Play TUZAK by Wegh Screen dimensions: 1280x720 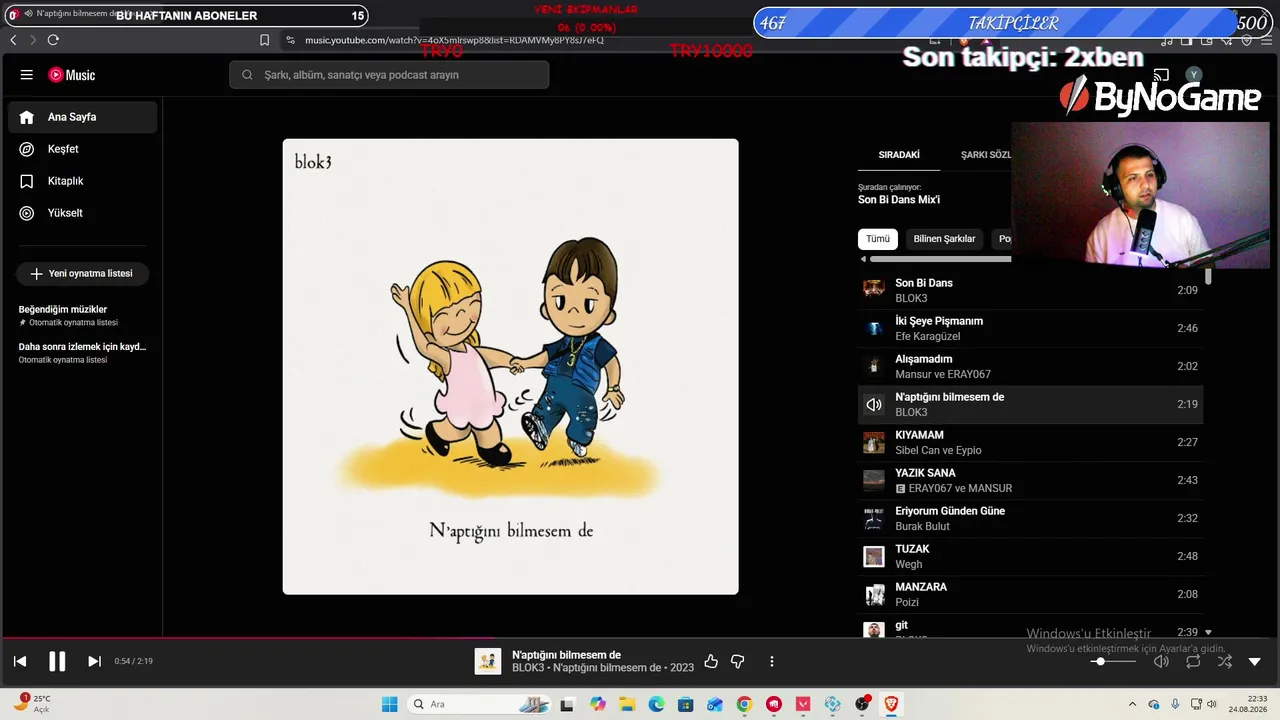click(1030, 556)
